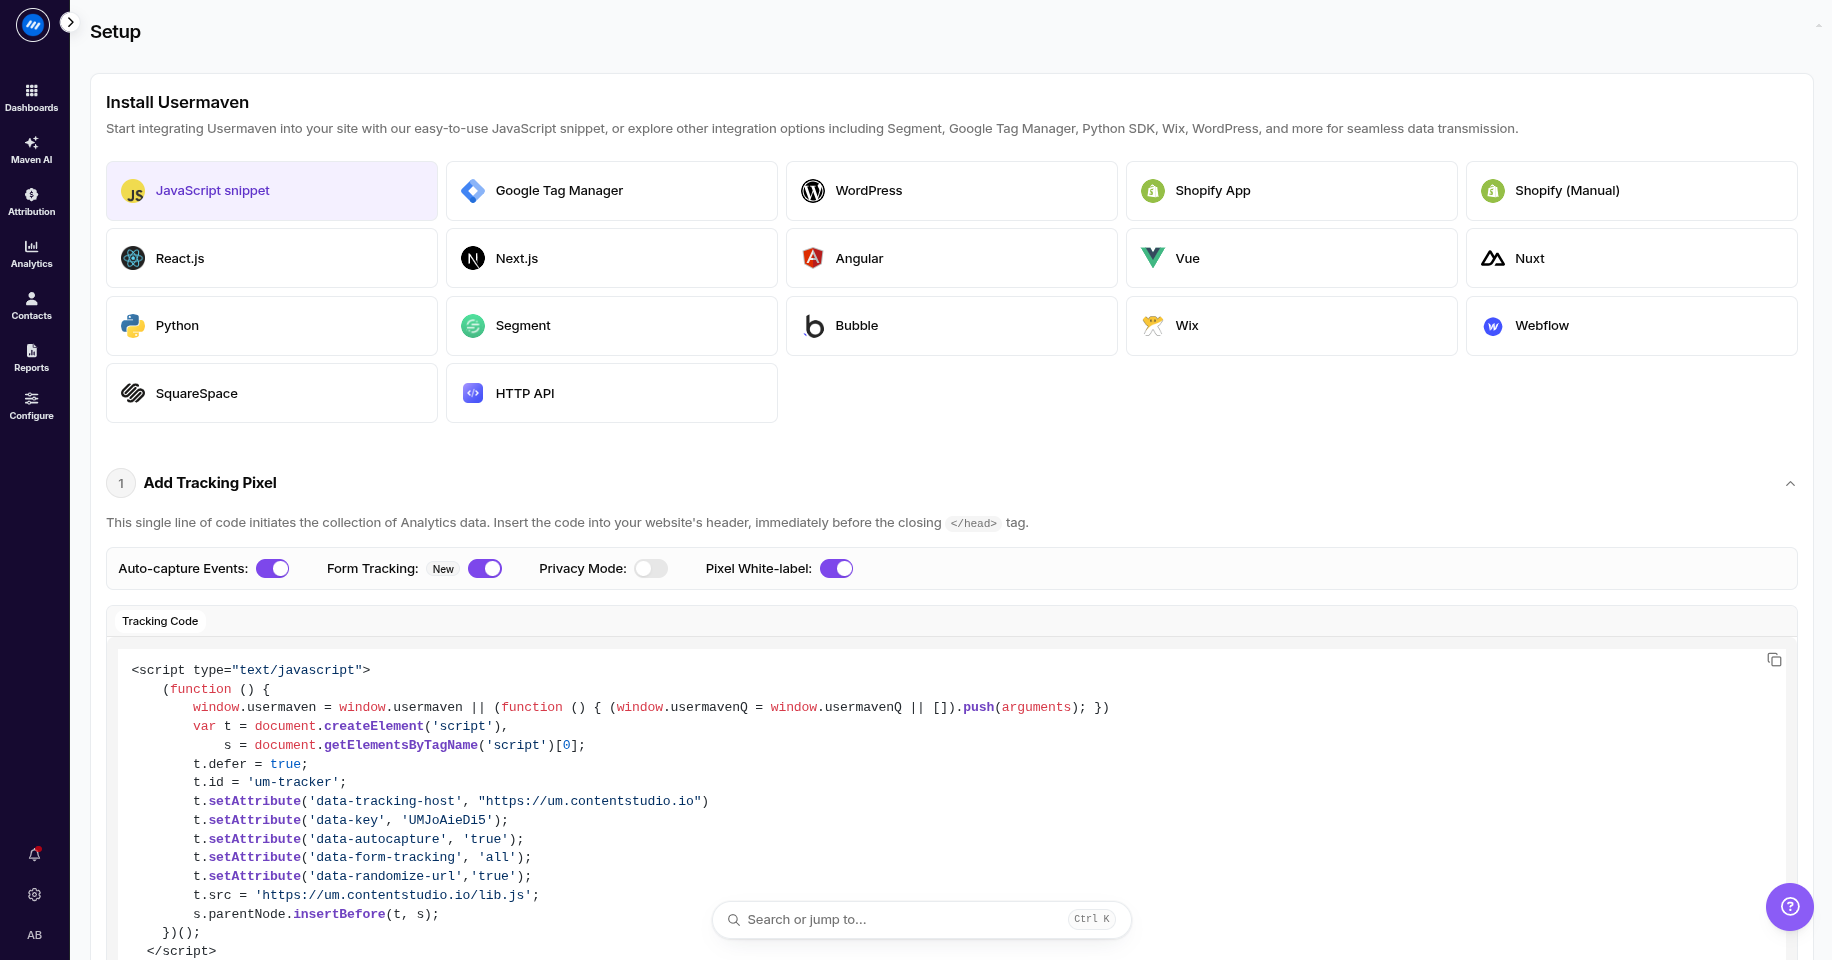Toggle the Pixel White-label switch
The image size is (1832, 960).
tap(837, 569)
